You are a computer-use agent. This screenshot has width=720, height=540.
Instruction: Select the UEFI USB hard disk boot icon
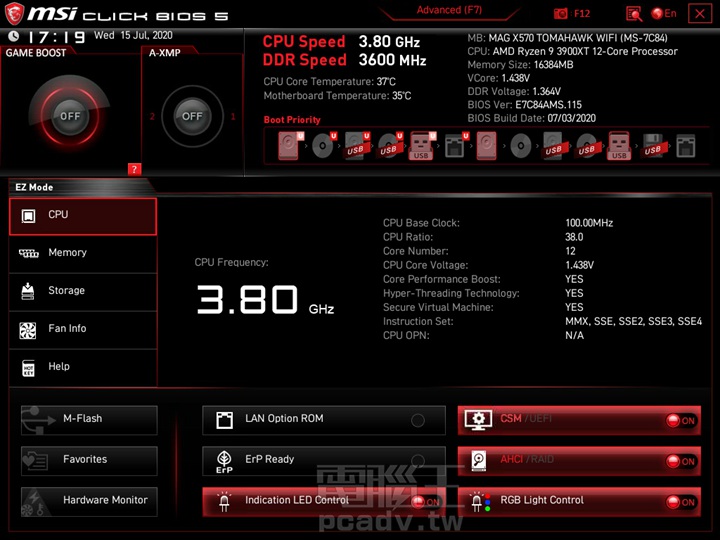(x=357, y=146)
